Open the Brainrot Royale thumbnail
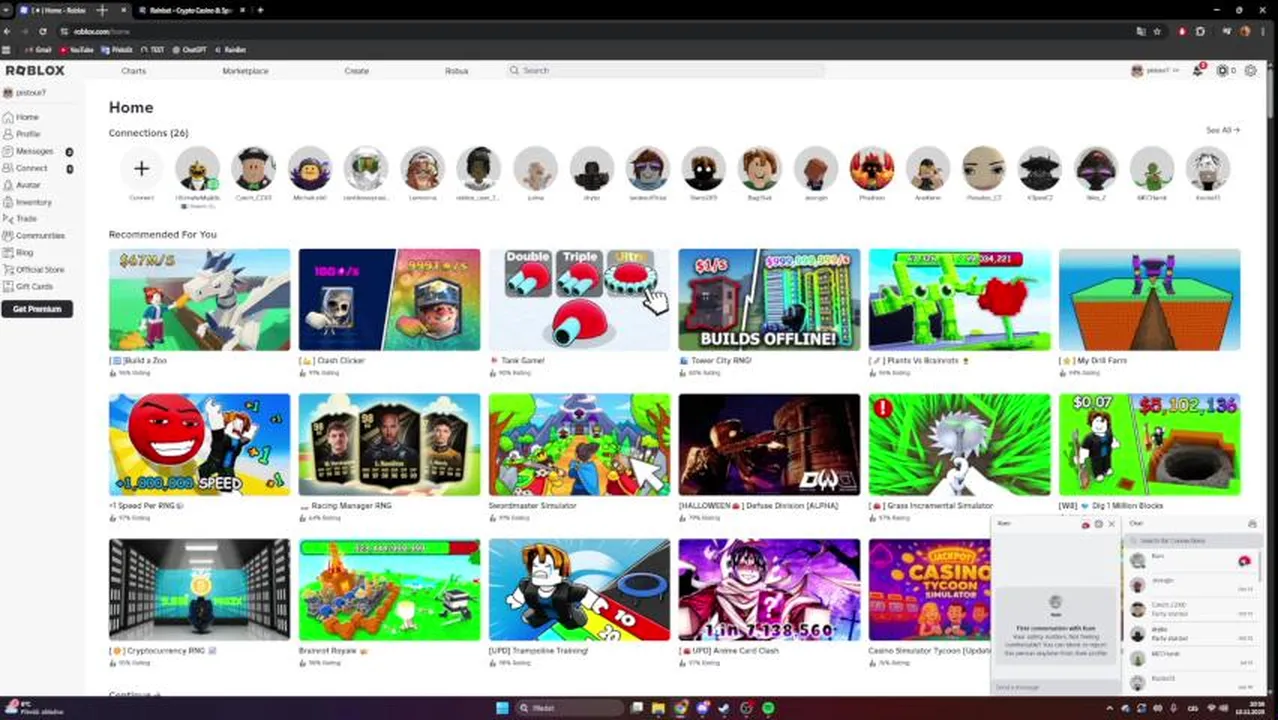1278x720 pixels. tap(389, 590)
